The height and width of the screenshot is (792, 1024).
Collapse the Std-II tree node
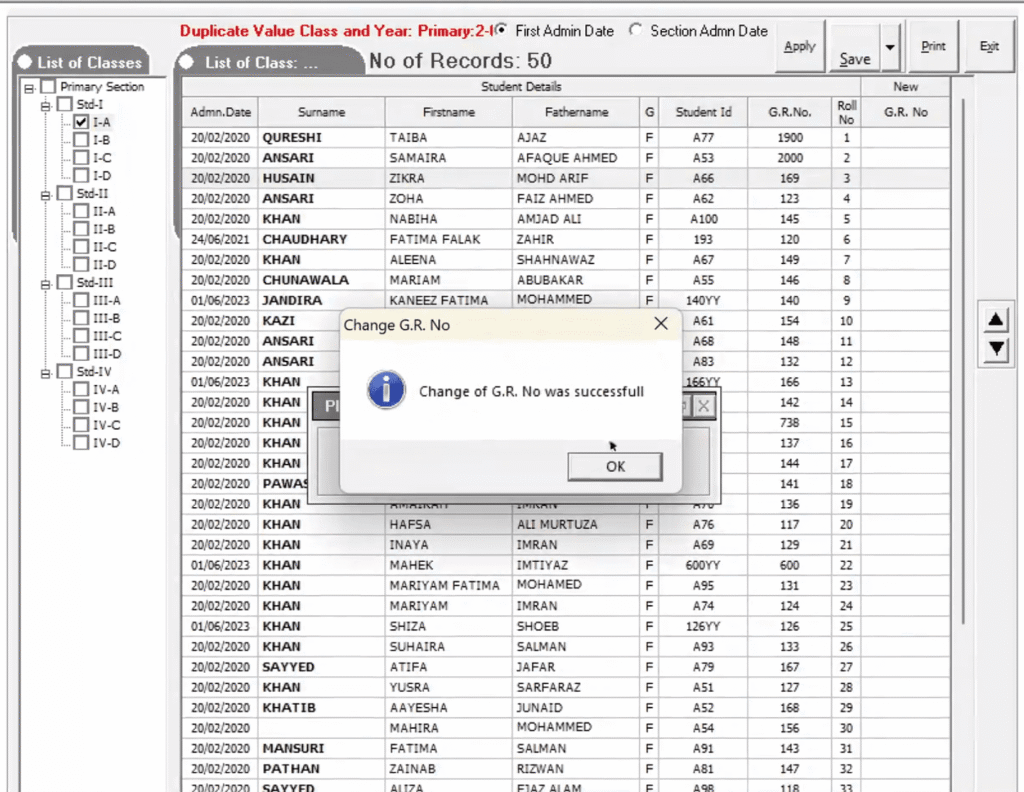coord(45,194)
